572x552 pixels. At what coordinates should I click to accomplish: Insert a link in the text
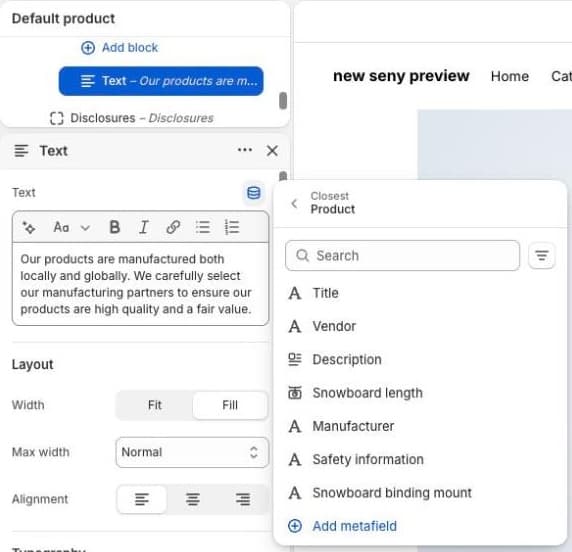173,227
